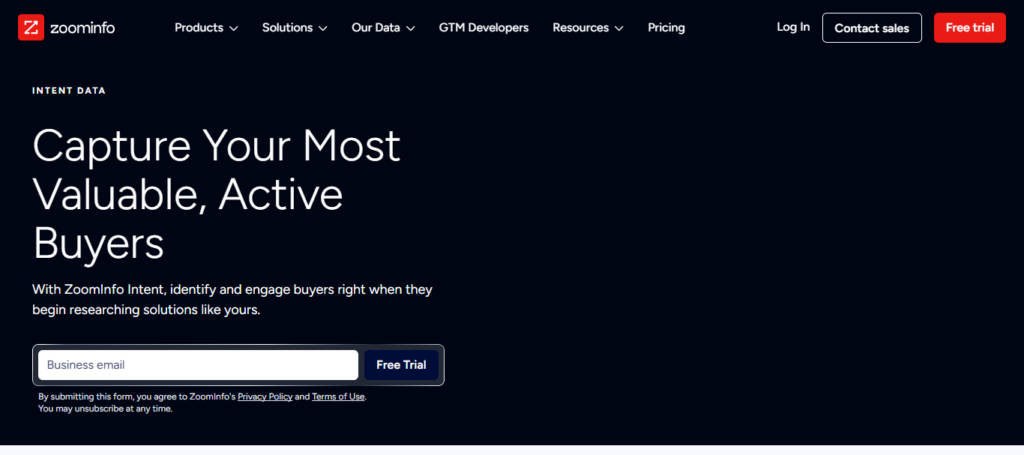
Task: Navigate to Pricing page
Action: click(666, 27)
